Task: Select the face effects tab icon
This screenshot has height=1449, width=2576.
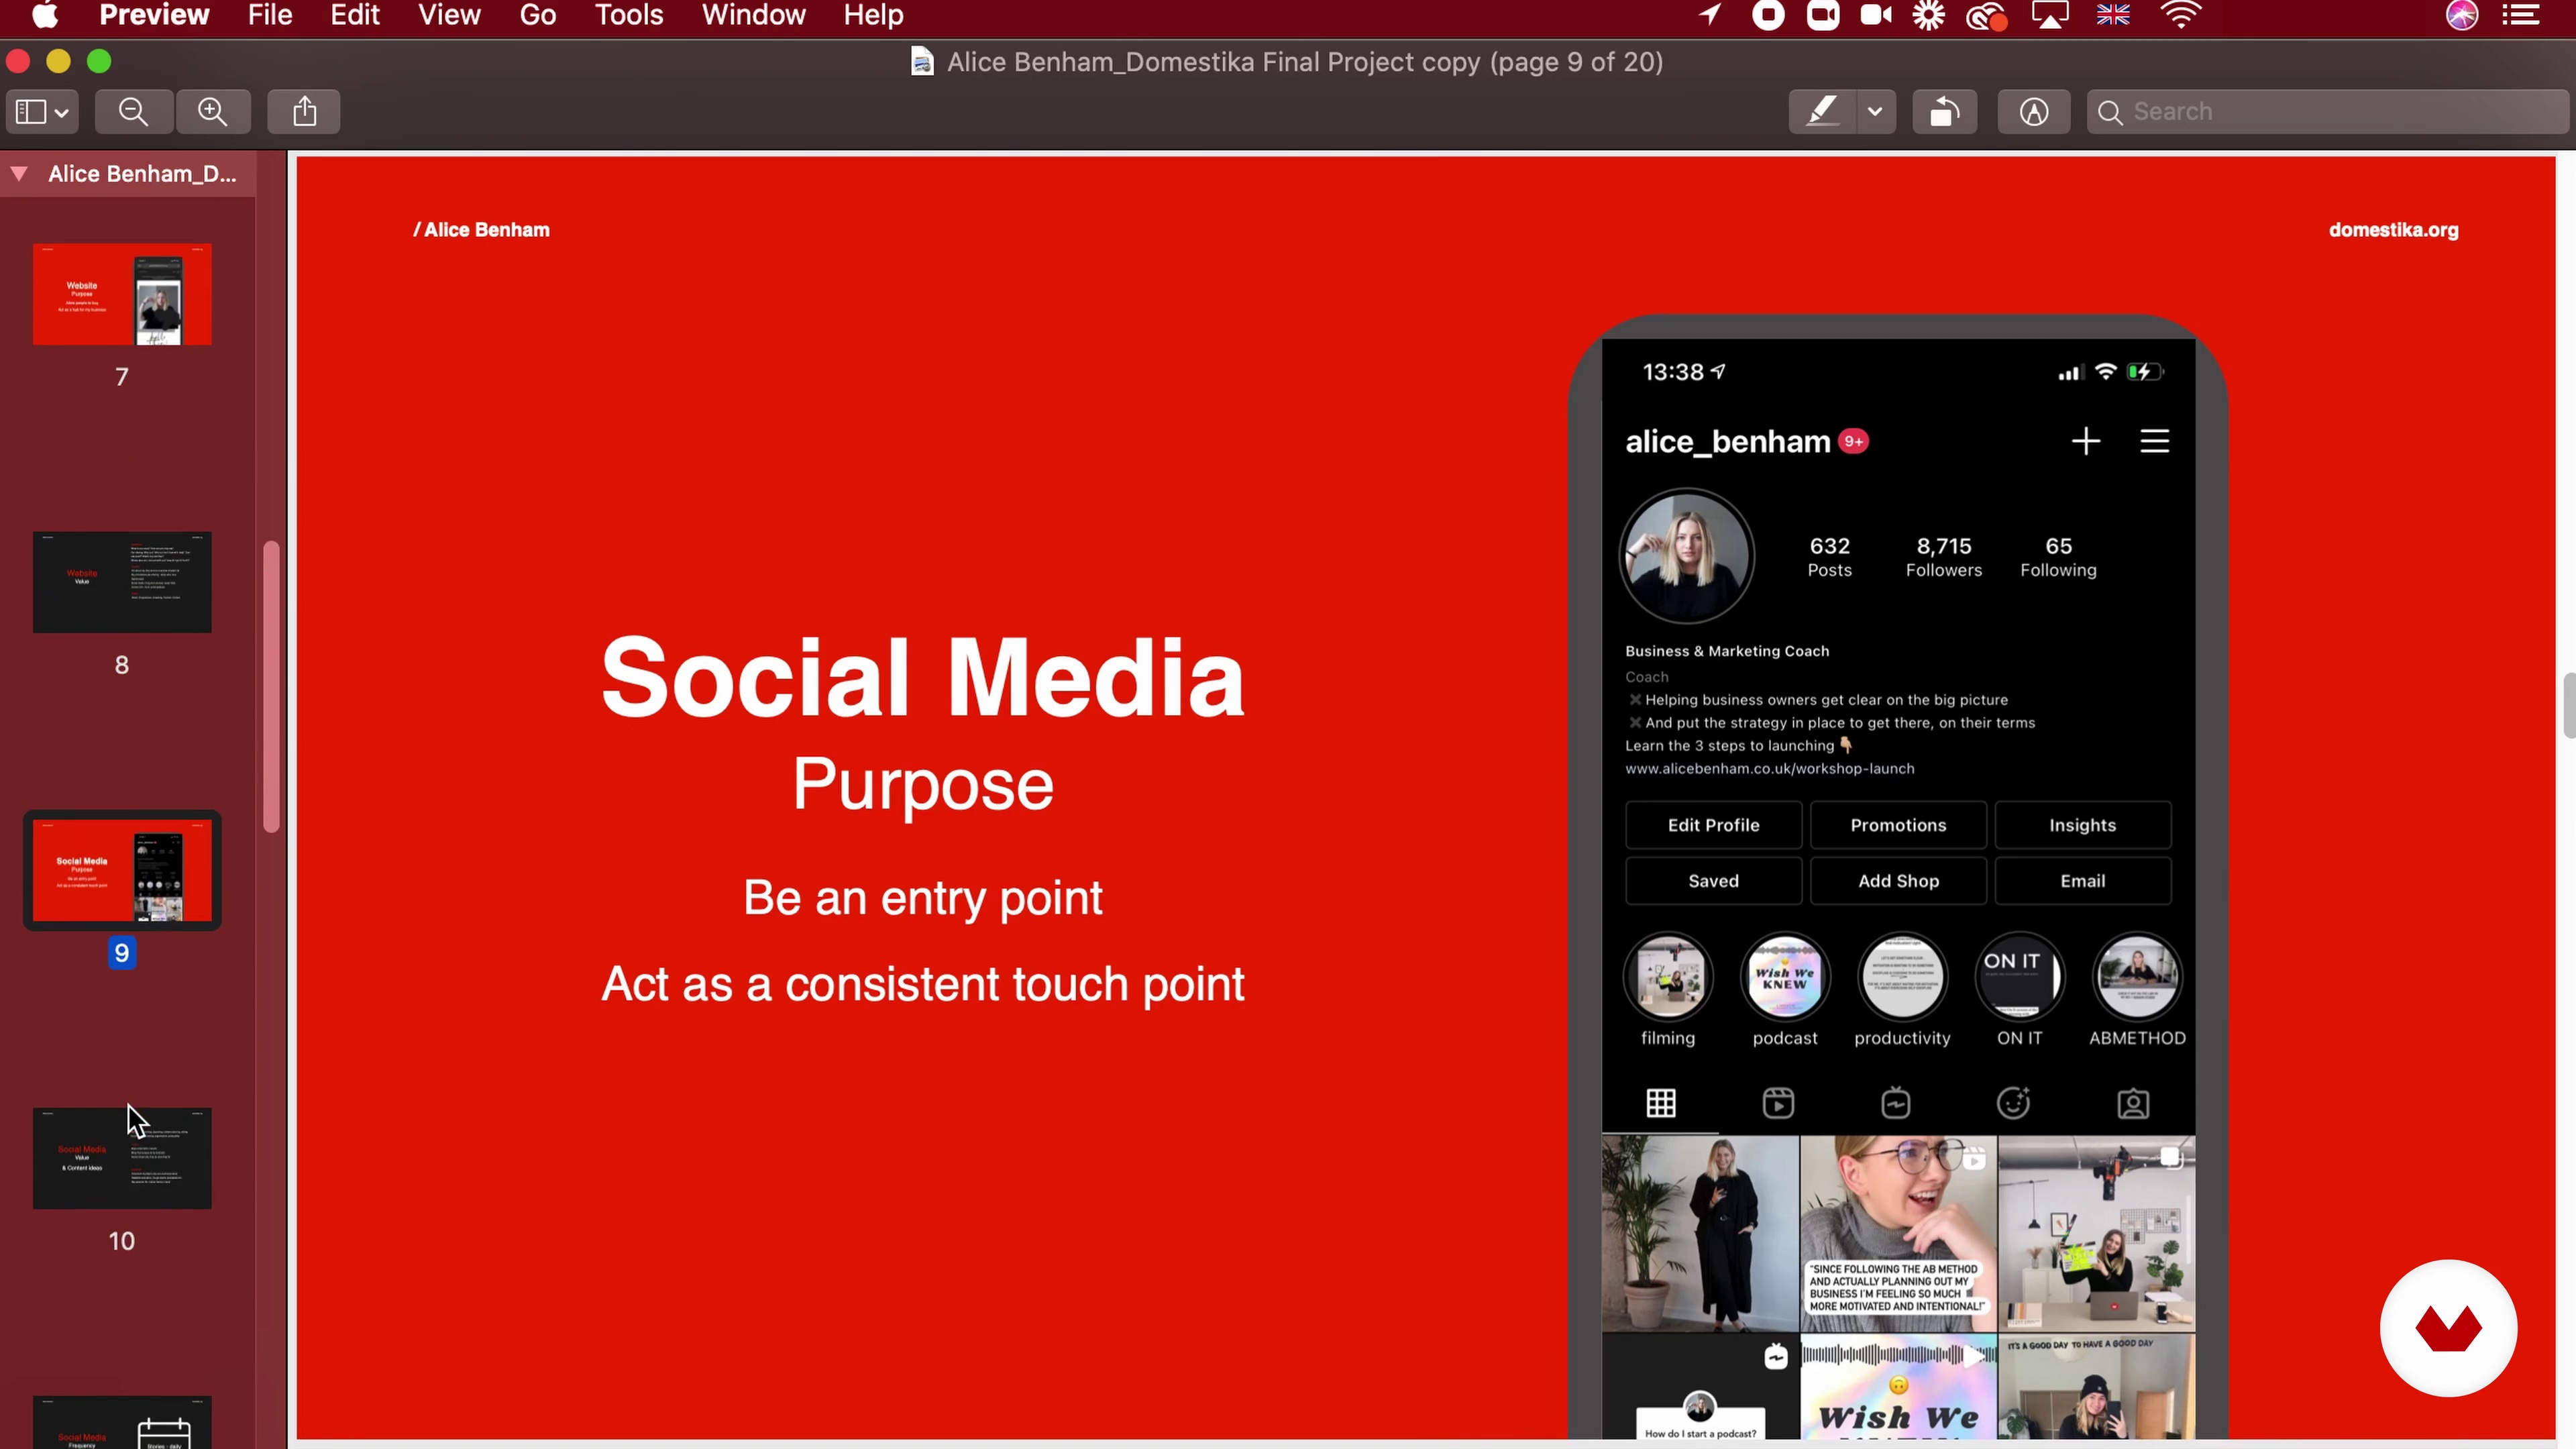Action: point(2013,1103)
